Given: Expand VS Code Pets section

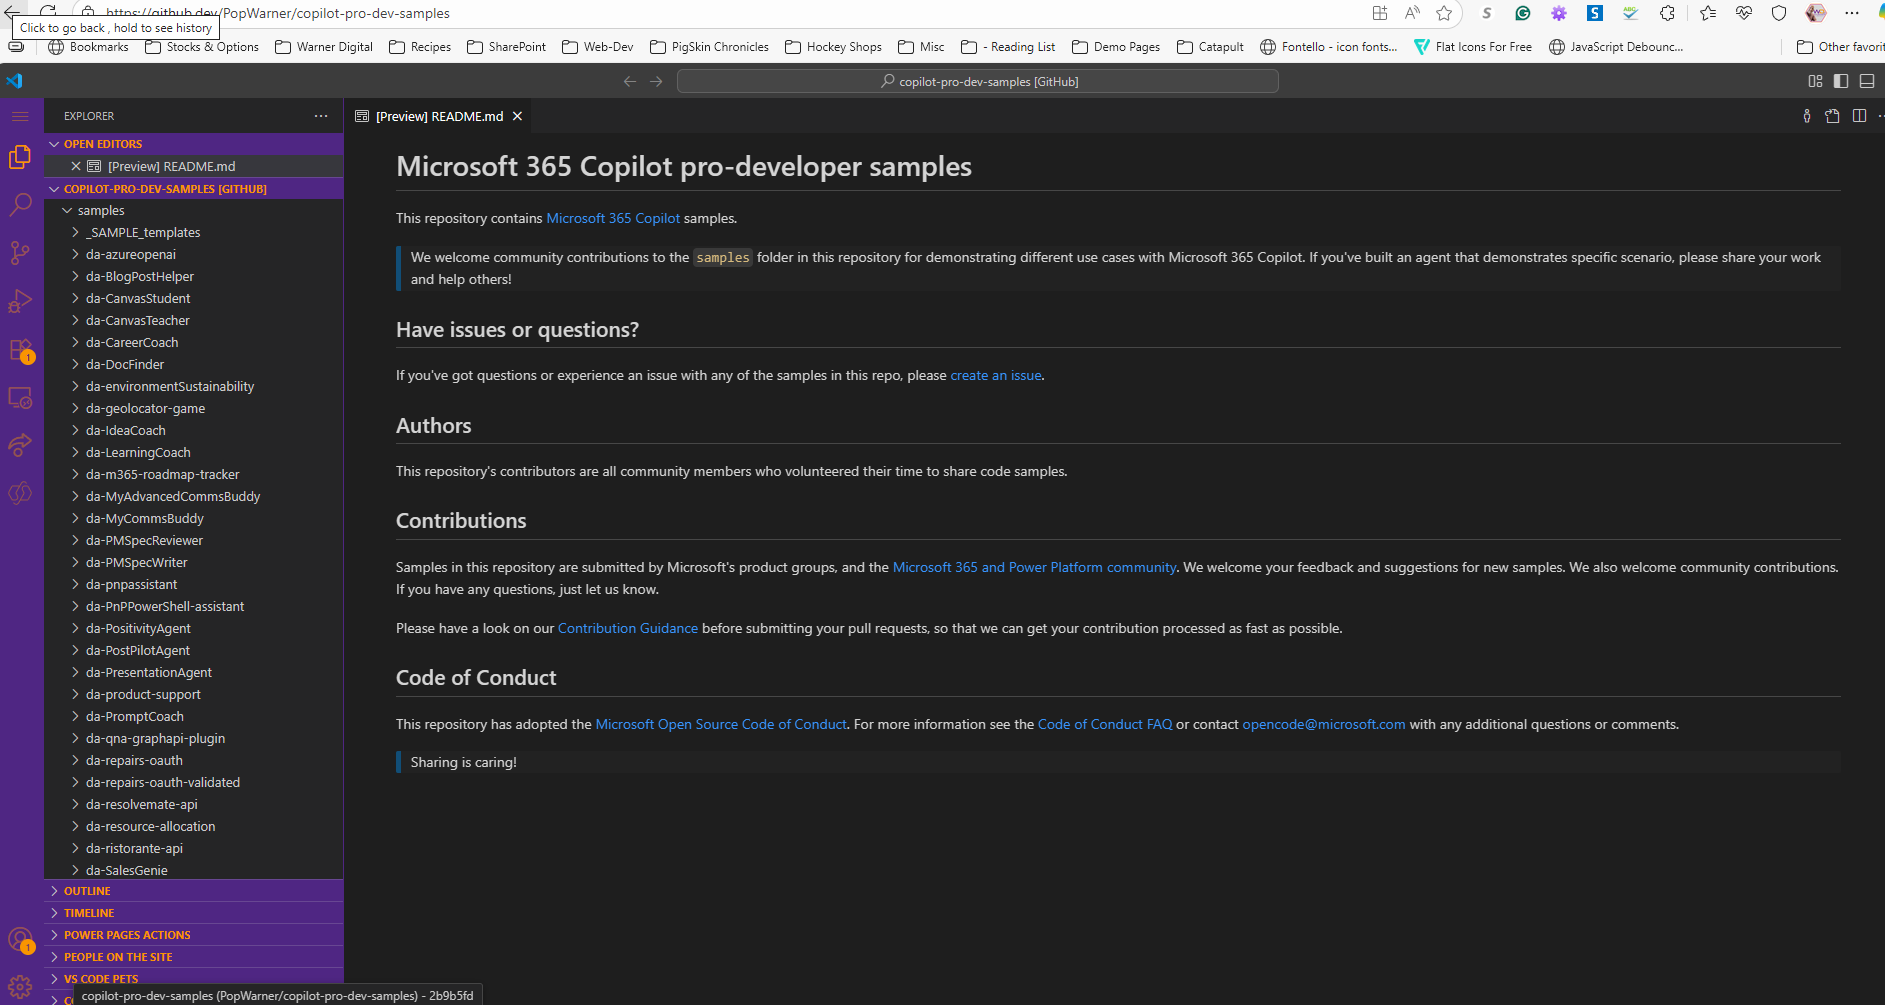Looking at the screenshot, I should pos(194,979).
